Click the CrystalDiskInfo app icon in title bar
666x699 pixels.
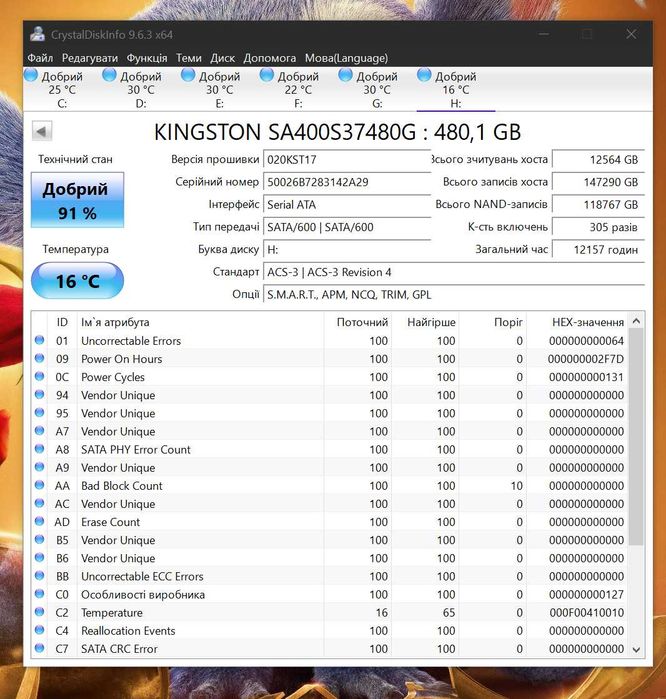coord(38,34)
